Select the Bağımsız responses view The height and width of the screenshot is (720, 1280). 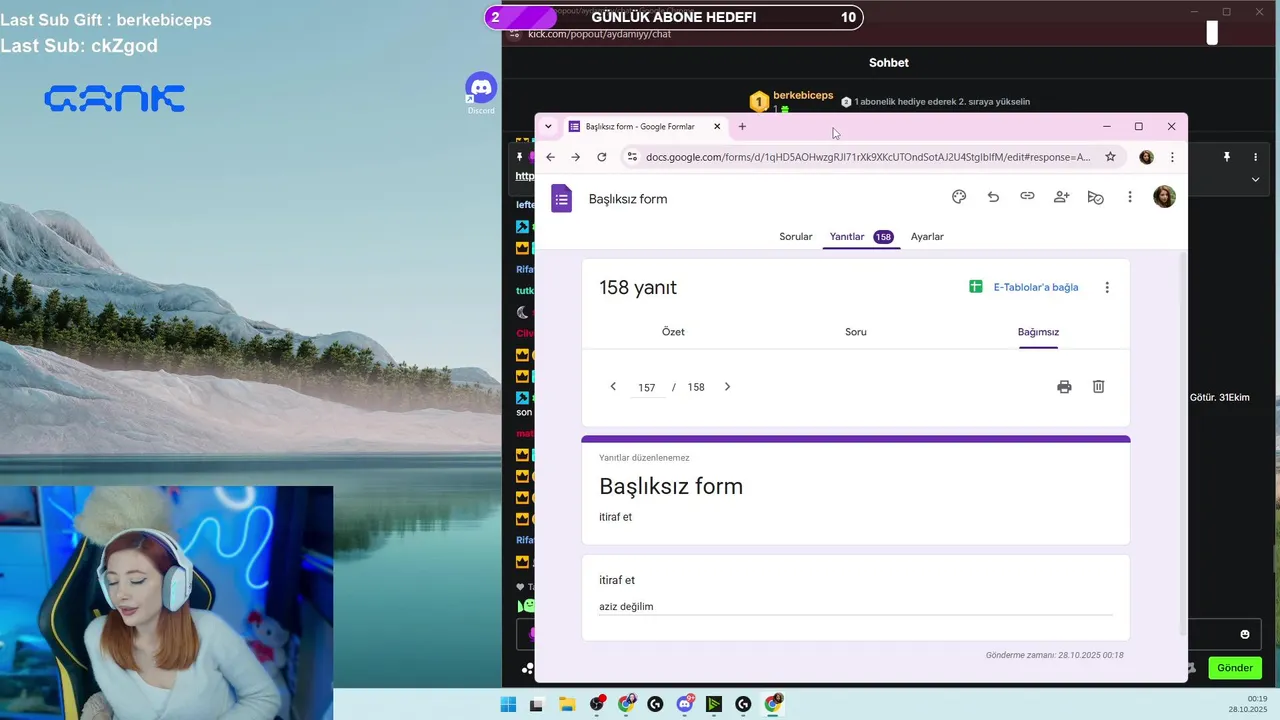[x=1038, y=332]
